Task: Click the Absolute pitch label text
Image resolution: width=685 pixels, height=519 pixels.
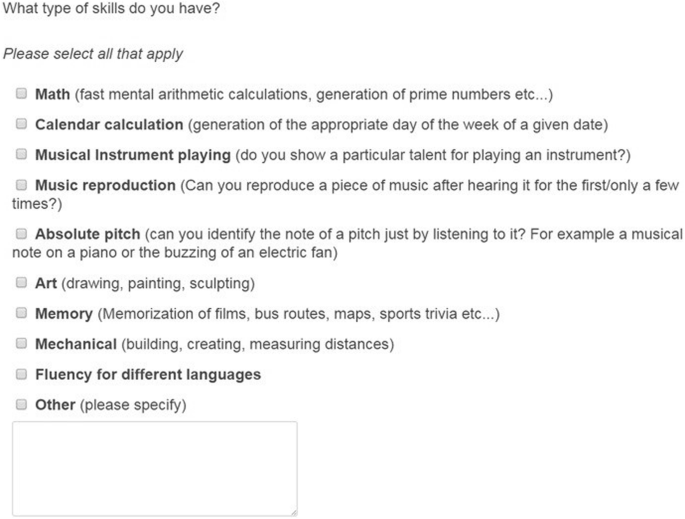Action: (x=88, y=235)
